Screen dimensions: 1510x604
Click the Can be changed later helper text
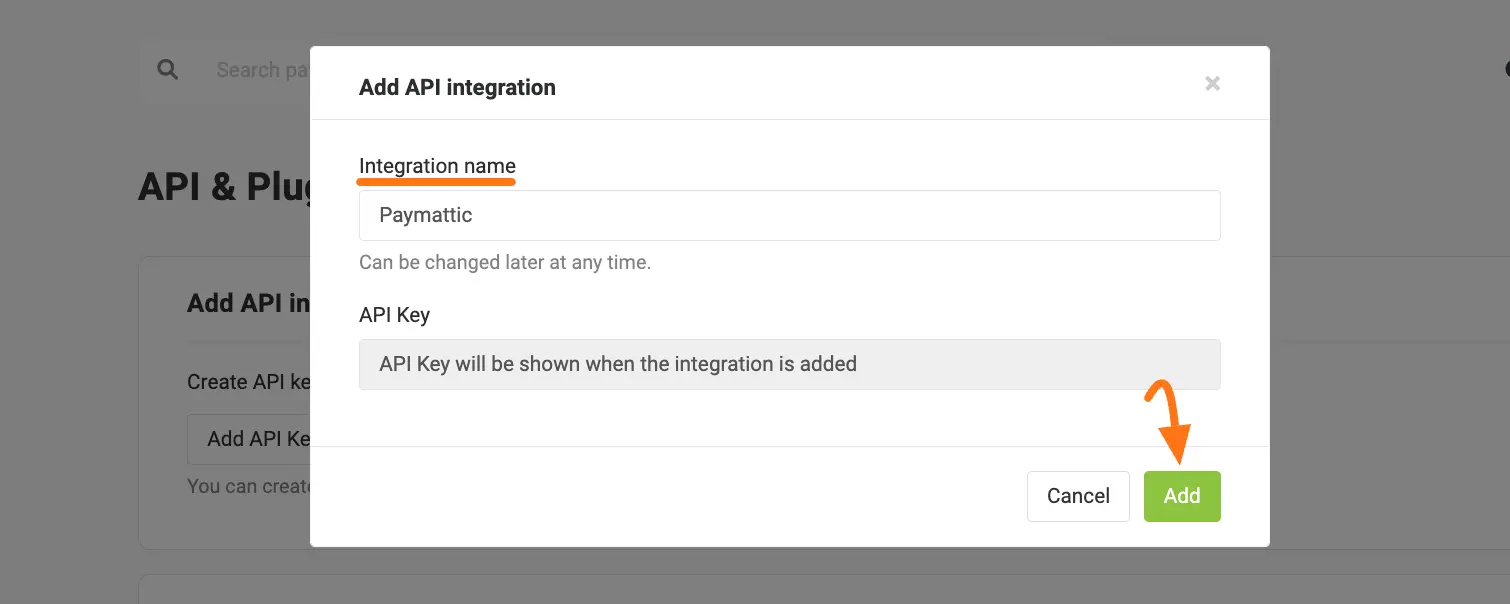(x=504, y=262)
